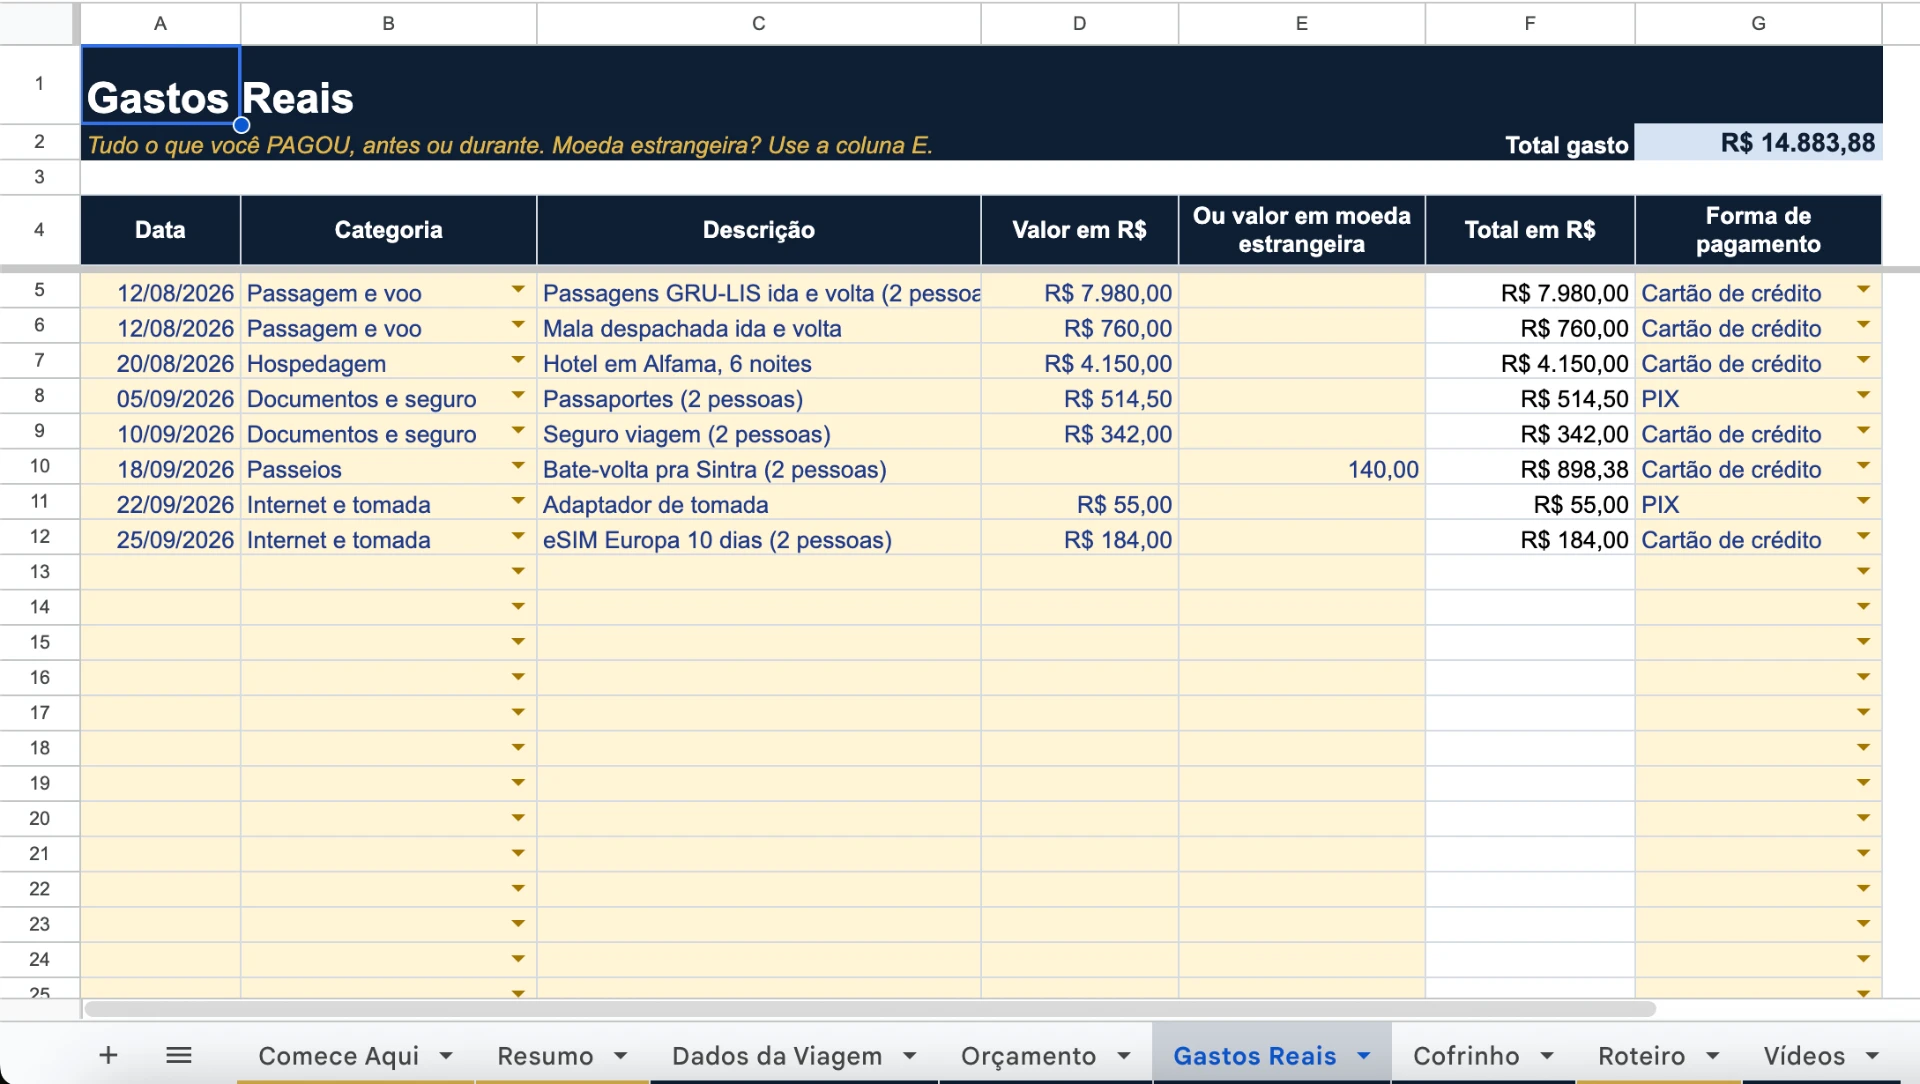Click the Forma de pagamento header cell

(x=1758, y=230)
